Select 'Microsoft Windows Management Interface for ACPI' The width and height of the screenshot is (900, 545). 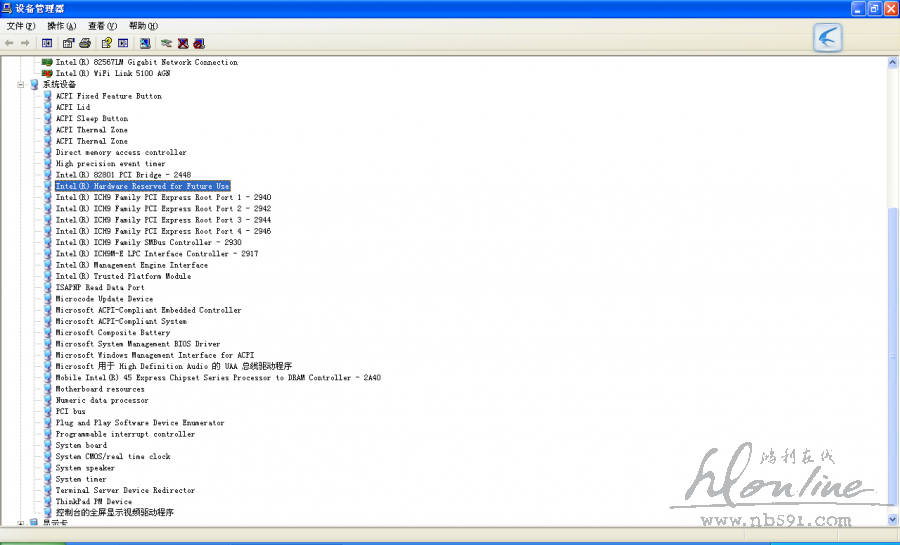pyautogui.click(x=155, y=355)
